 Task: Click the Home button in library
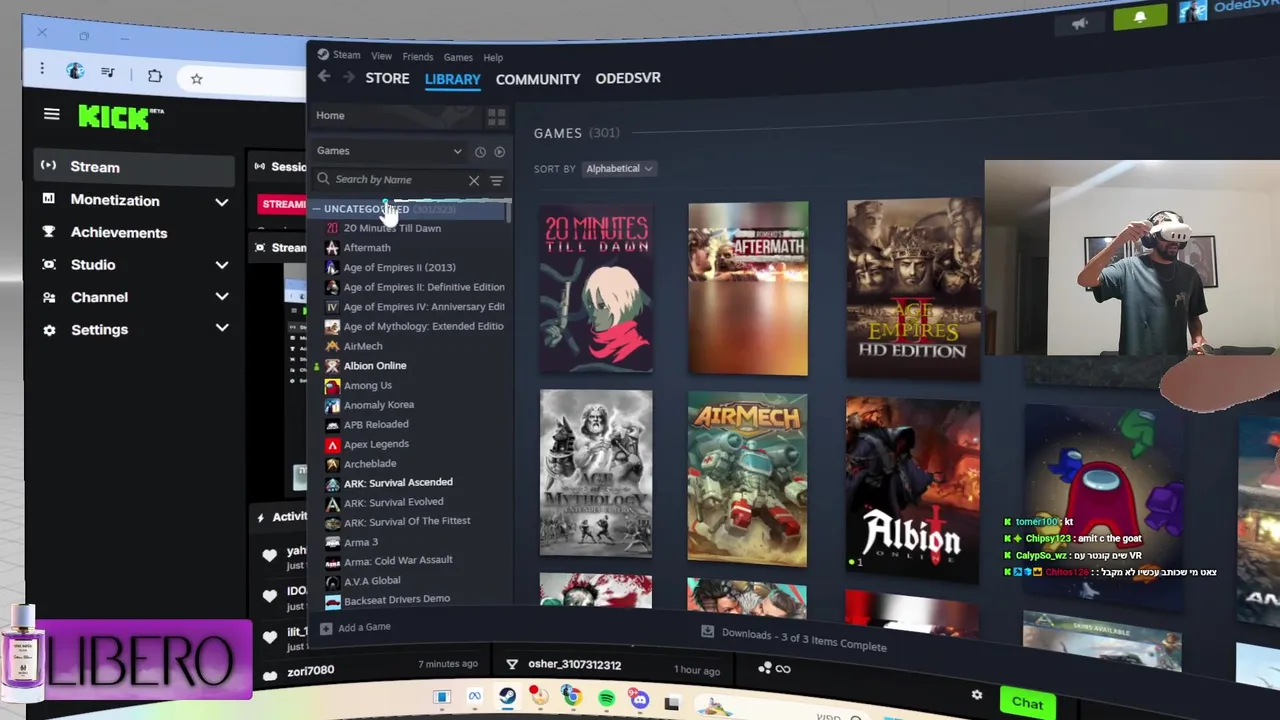pyautogui.click(x=330, y=115)
